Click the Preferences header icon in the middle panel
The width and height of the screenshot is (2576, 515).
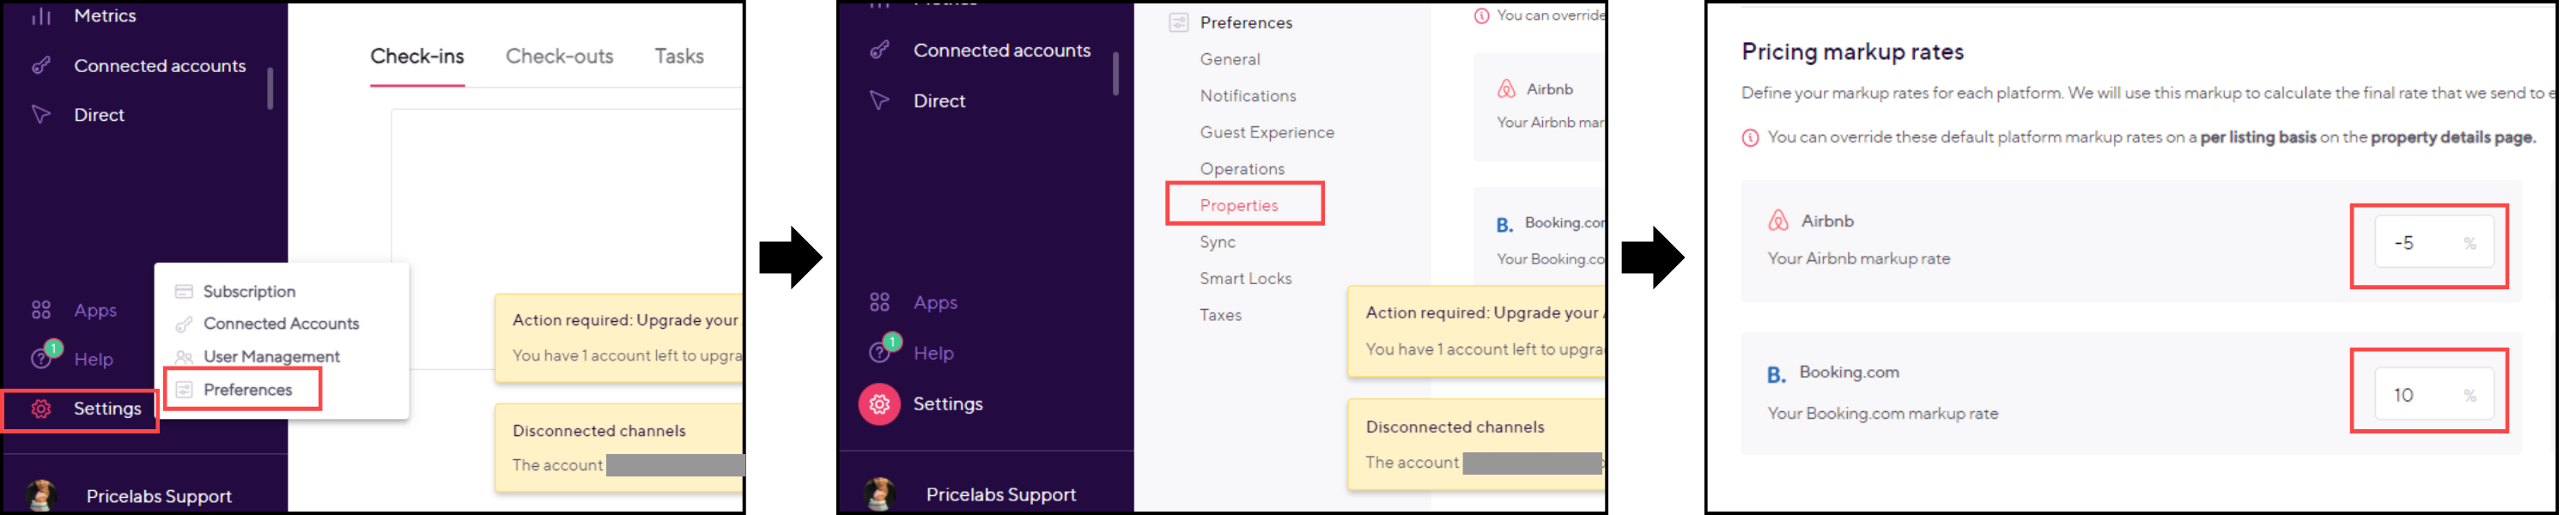tap(1178, 22)
